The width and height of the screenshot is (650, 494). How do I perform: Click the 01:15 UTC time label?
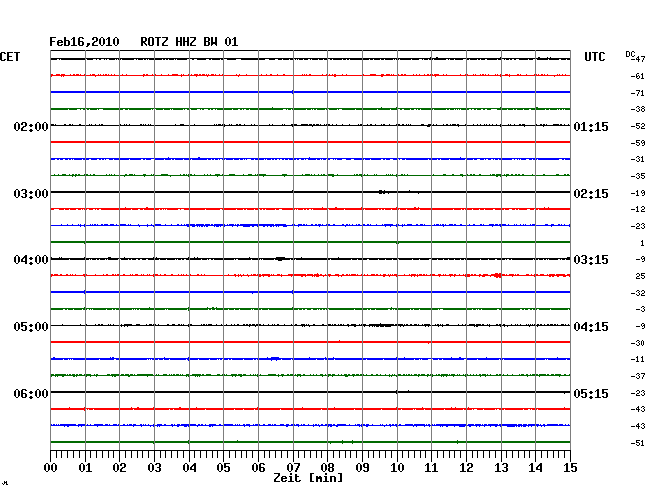point(591,126)
